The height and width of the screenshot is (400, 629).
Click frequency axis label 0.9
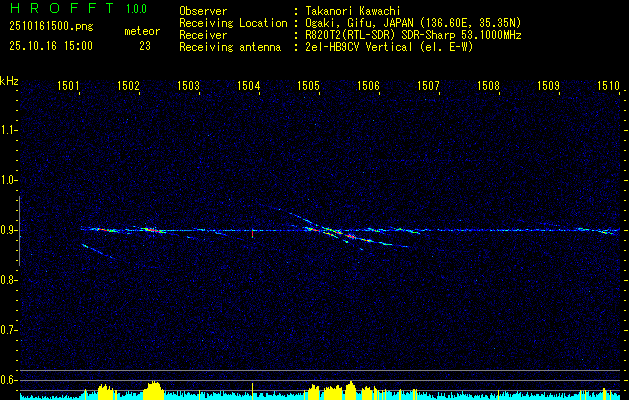point(7,230)
